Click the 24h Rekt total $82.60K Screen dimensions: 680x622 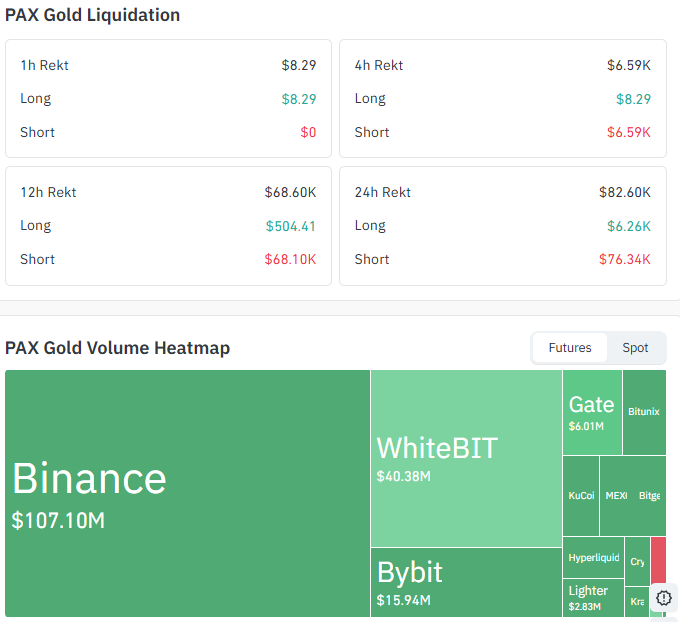coord(624,192)
